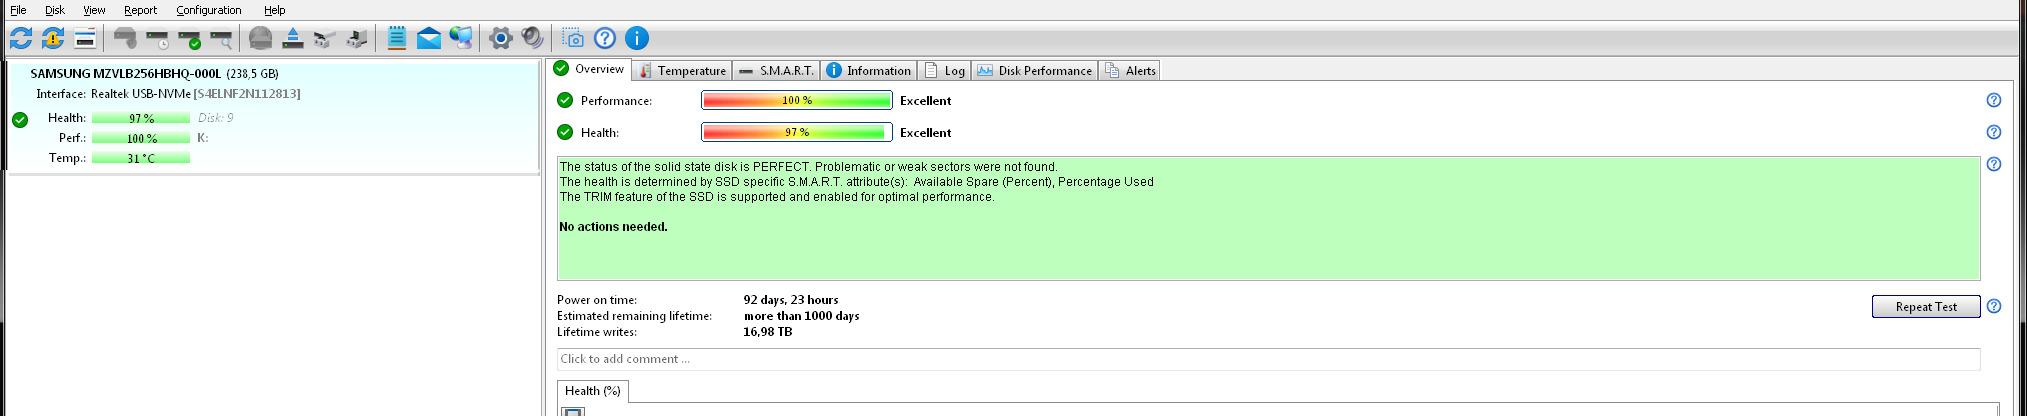Click the disk with clock toolbar icon
Image resolution: width=2027 pixels, height=416 pixels.
click(158, 39)
